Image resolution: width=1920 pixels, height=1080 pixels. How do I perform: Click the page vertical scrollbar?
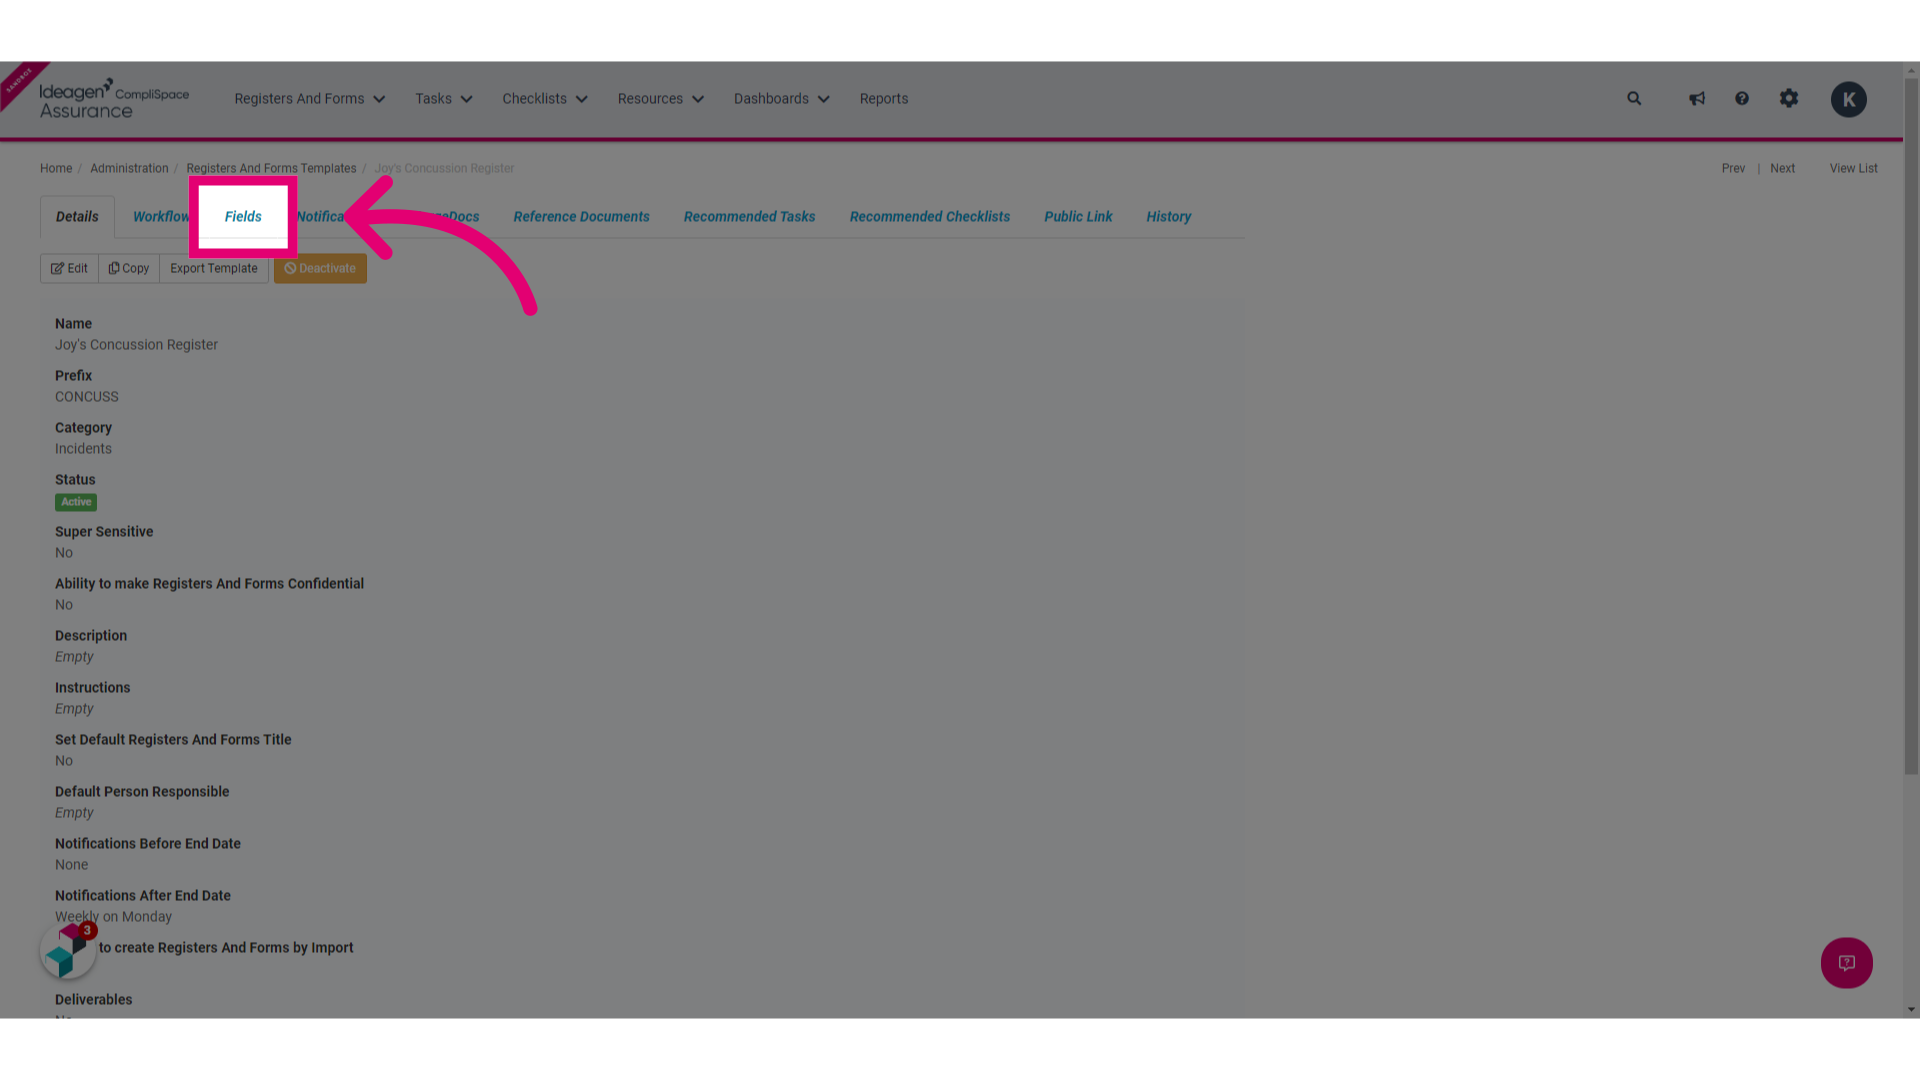(x=1911, y=427)
